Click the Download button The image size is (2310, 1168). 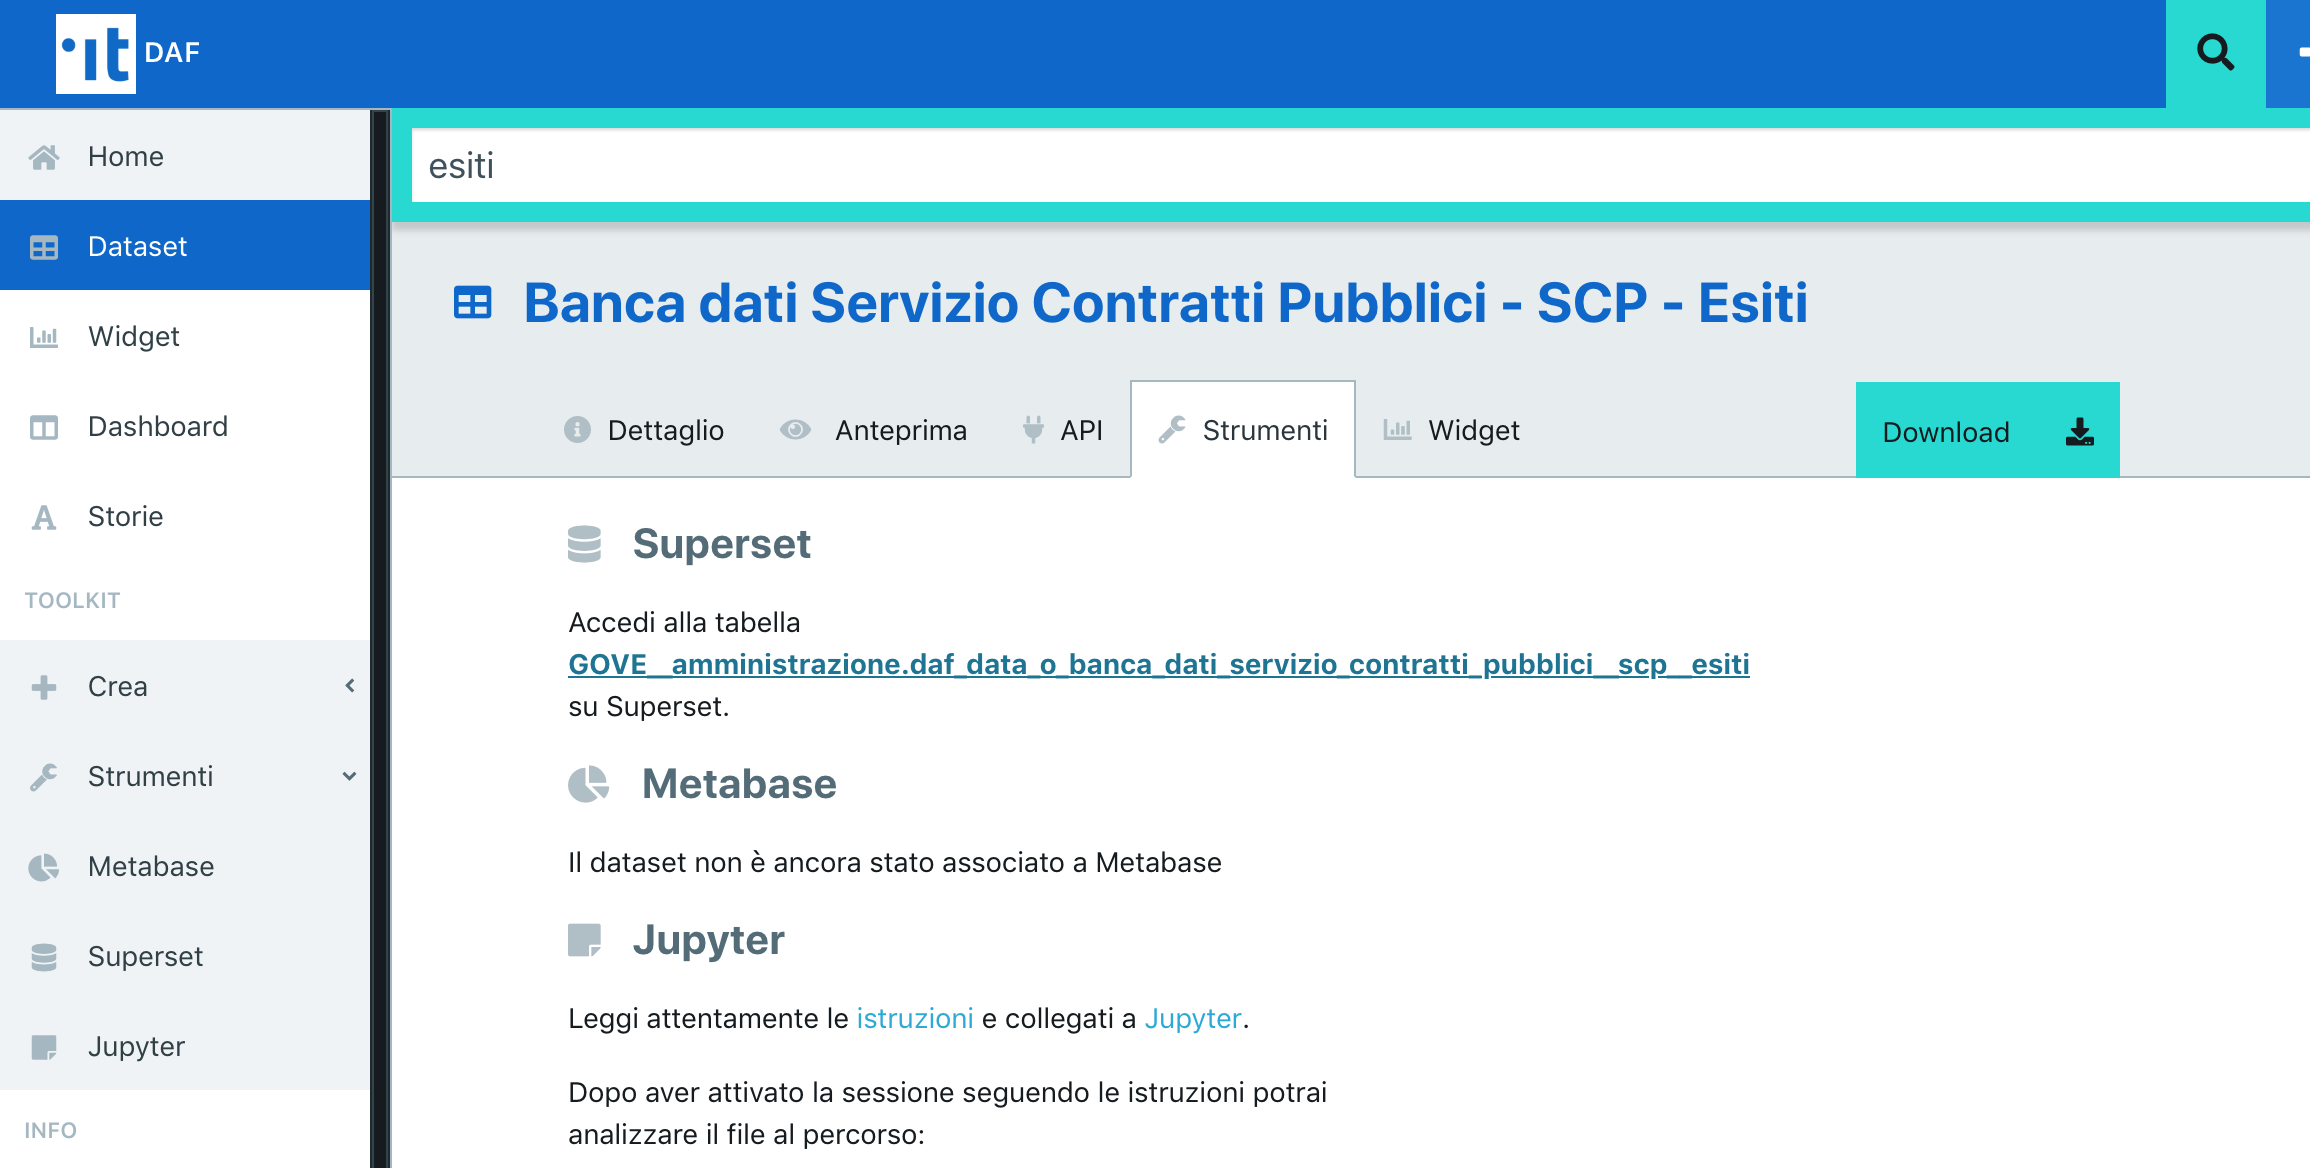point(1987,430)
